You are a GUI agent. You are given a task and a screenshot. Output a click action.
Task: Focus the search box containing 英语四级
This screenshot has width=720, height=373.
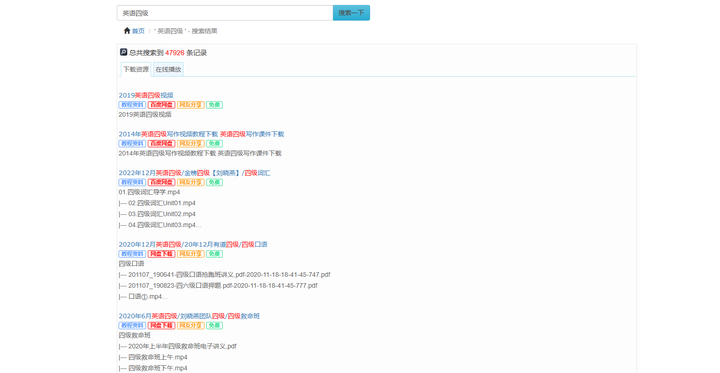click(x=225, y=13)
